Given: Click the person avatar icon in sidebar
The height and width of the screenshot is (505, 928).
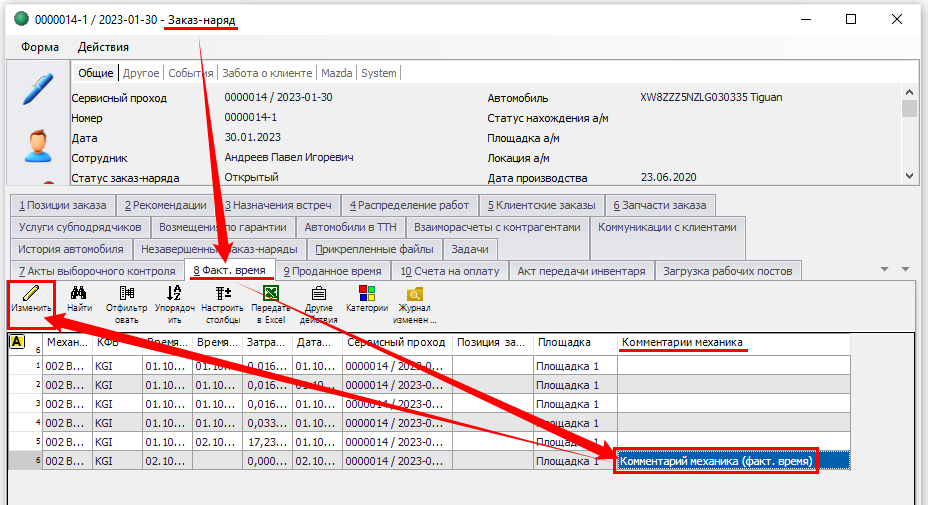Looking at the screenshot, I should click(38, 146).
